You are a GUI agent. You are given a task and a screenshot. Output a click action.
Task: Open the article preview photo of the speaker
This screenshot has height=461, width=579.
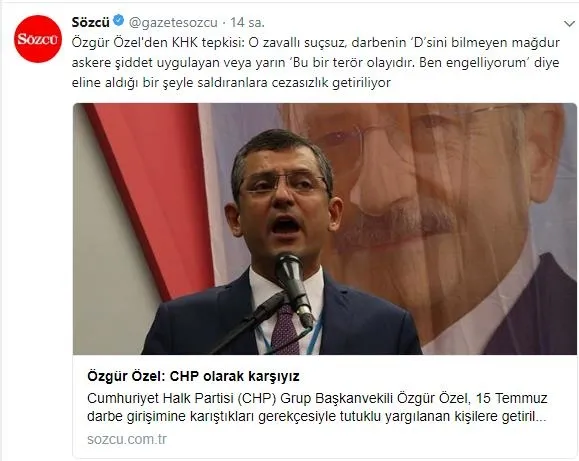point(325,229)
